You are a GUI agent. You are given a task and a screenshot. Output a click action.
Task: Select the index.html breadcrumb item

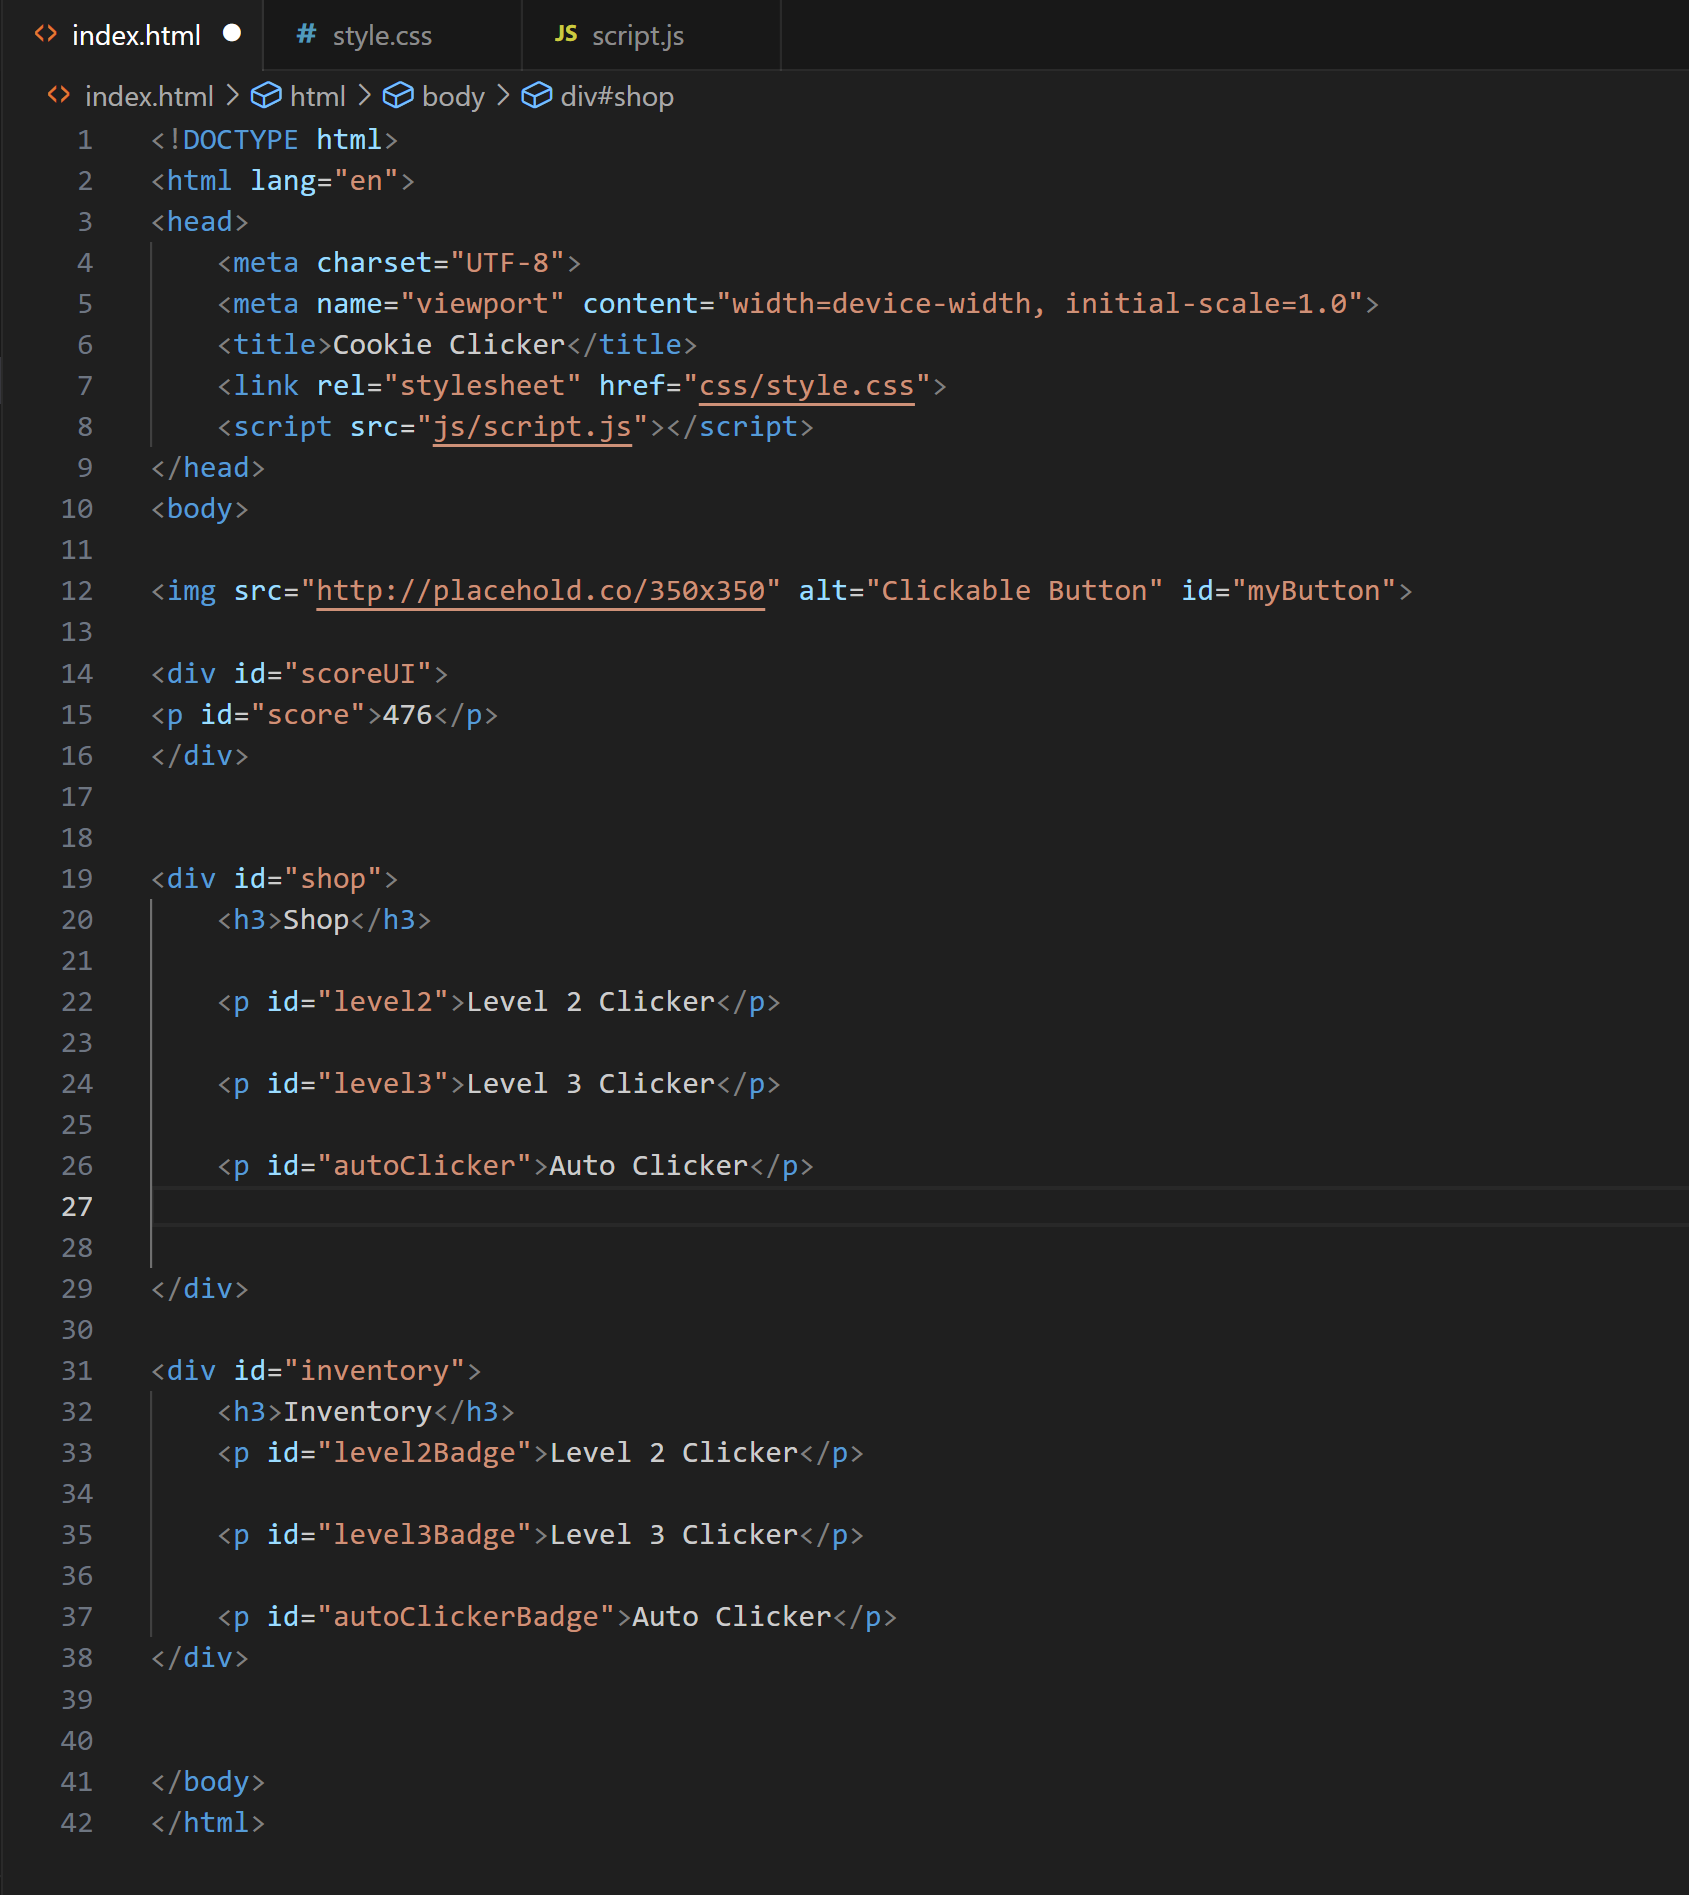click(149, 96)
